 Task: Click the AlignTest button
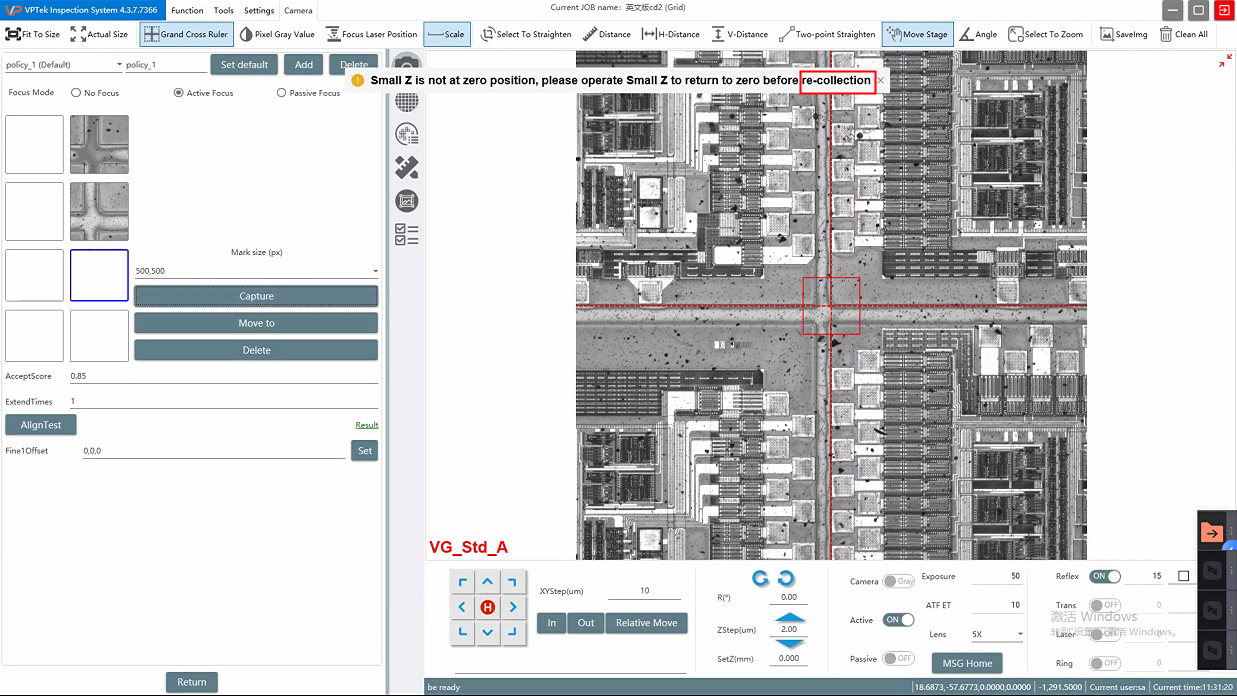[41, 425]
